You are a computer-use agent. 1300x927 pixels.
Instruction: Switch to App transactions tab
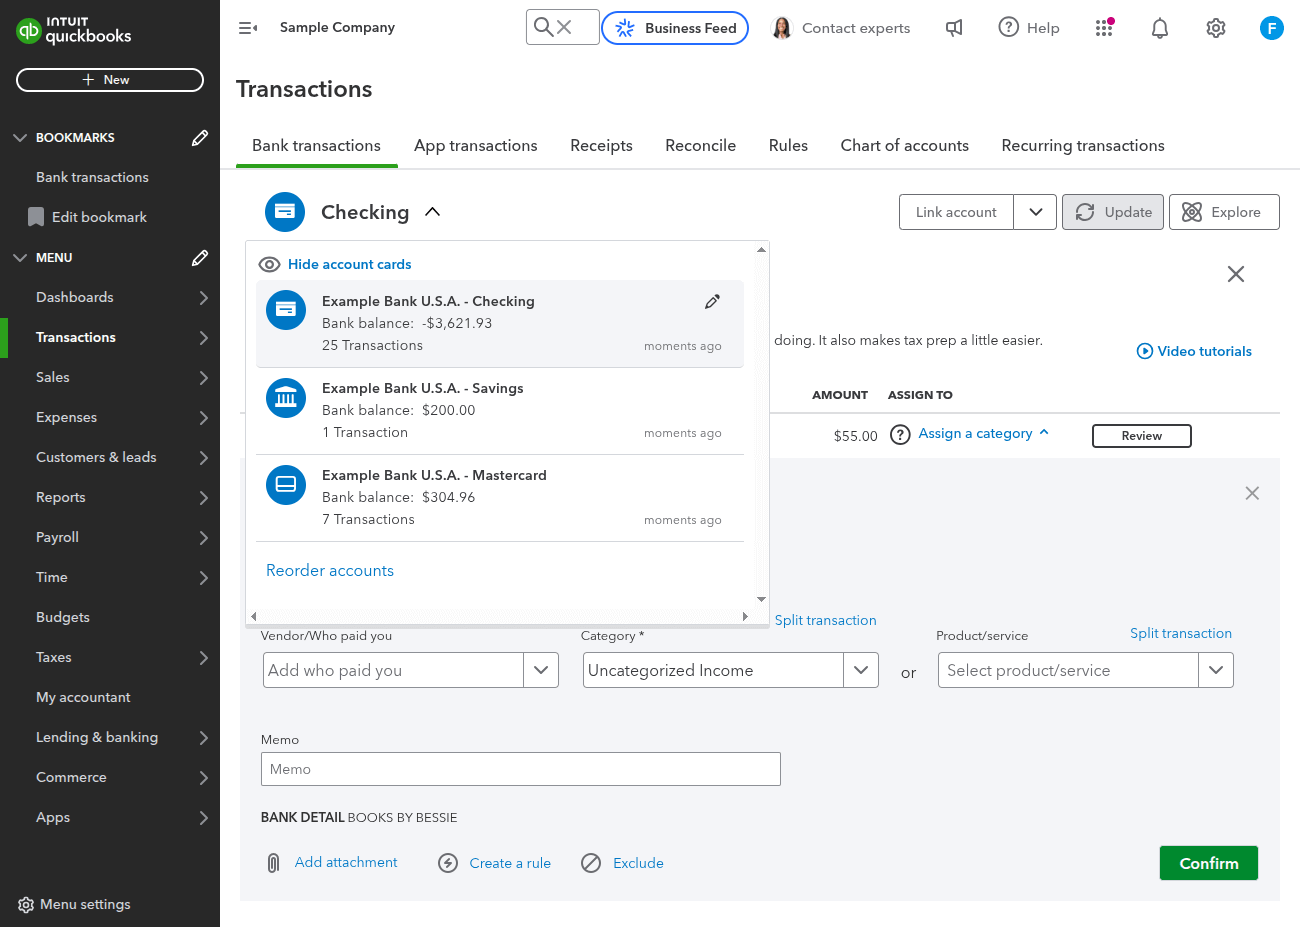(476, 145)
